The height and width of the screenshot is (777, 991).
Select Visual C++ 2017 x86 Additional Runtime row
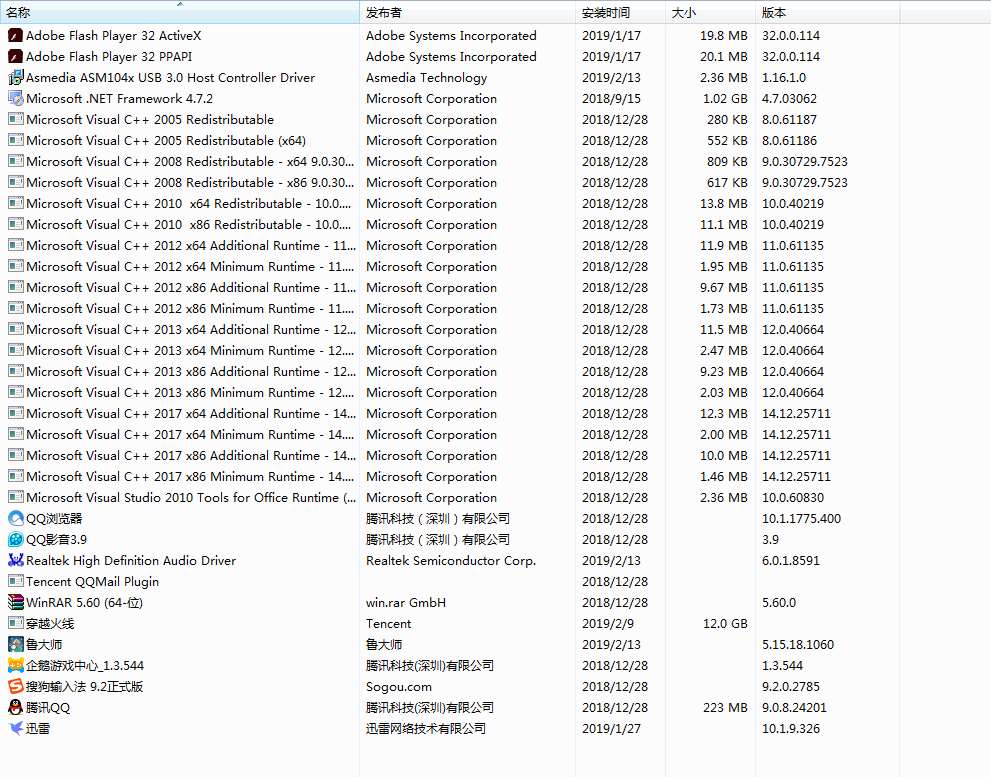pos(450,456)
